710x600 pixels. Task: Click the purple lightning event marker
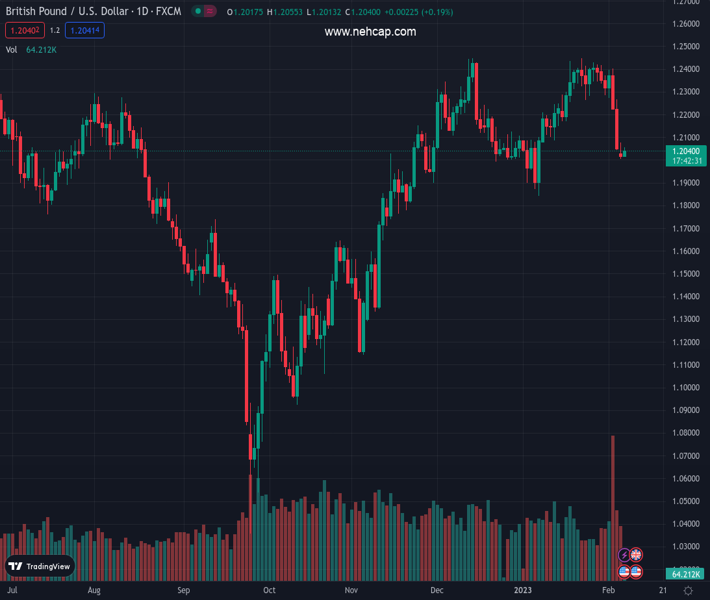(625, 555)
